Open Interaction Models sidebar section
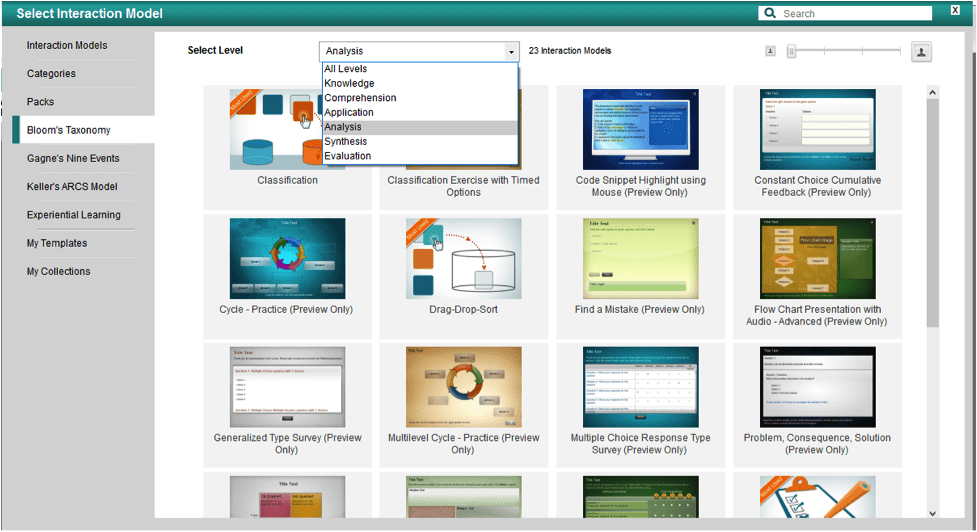This screenshot has height=532, width=977. [x=67, y=45]
